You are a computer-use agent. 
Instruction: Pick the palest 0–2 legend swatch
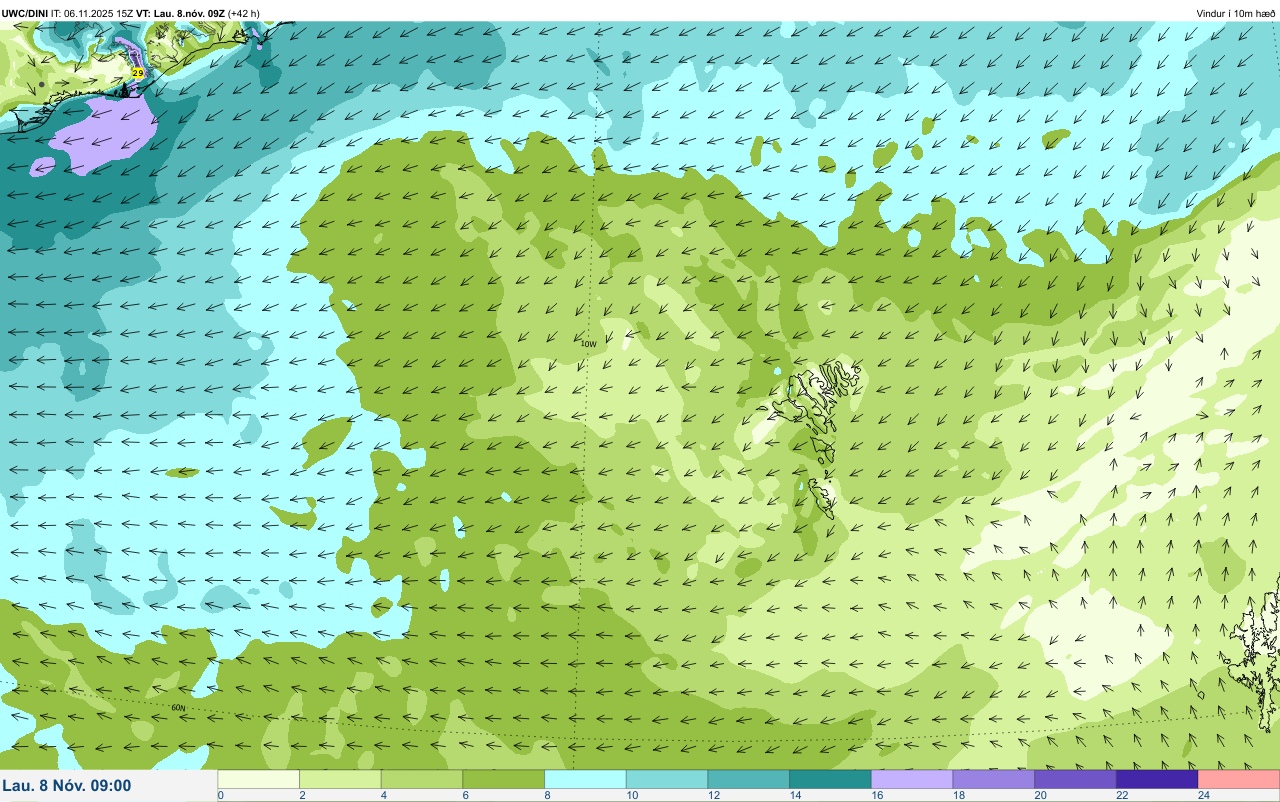tap(258, 779)
